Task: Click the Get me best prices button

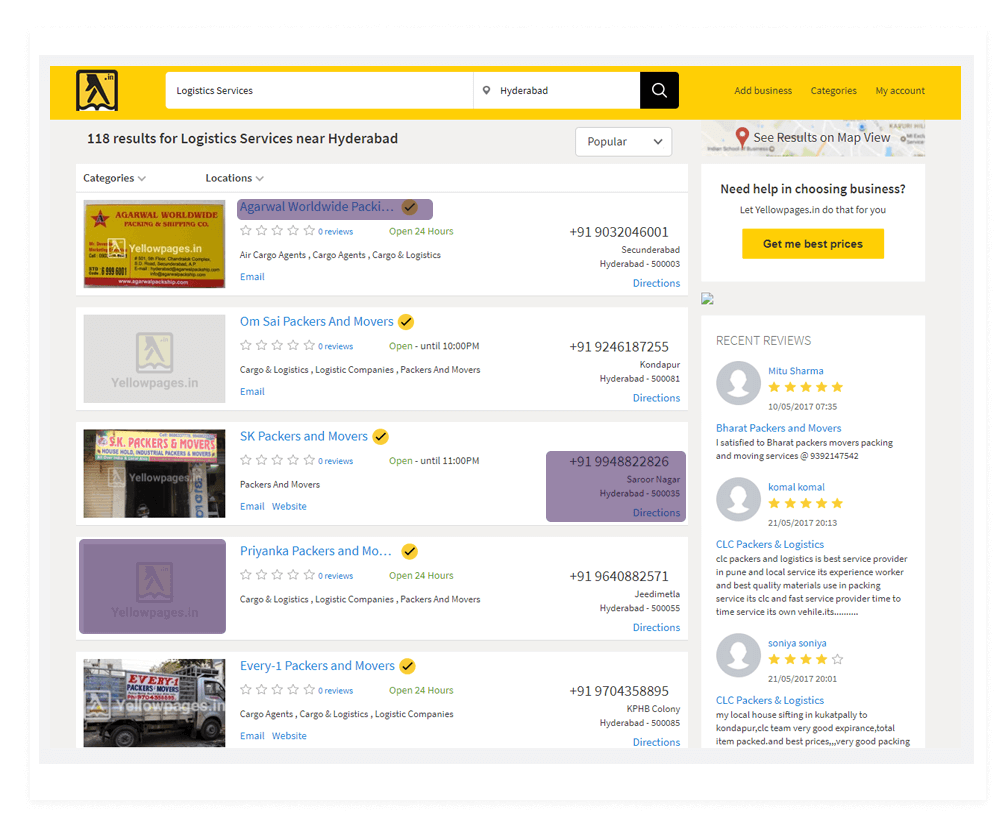Action: pyautogui.click(x=812, y=244)
